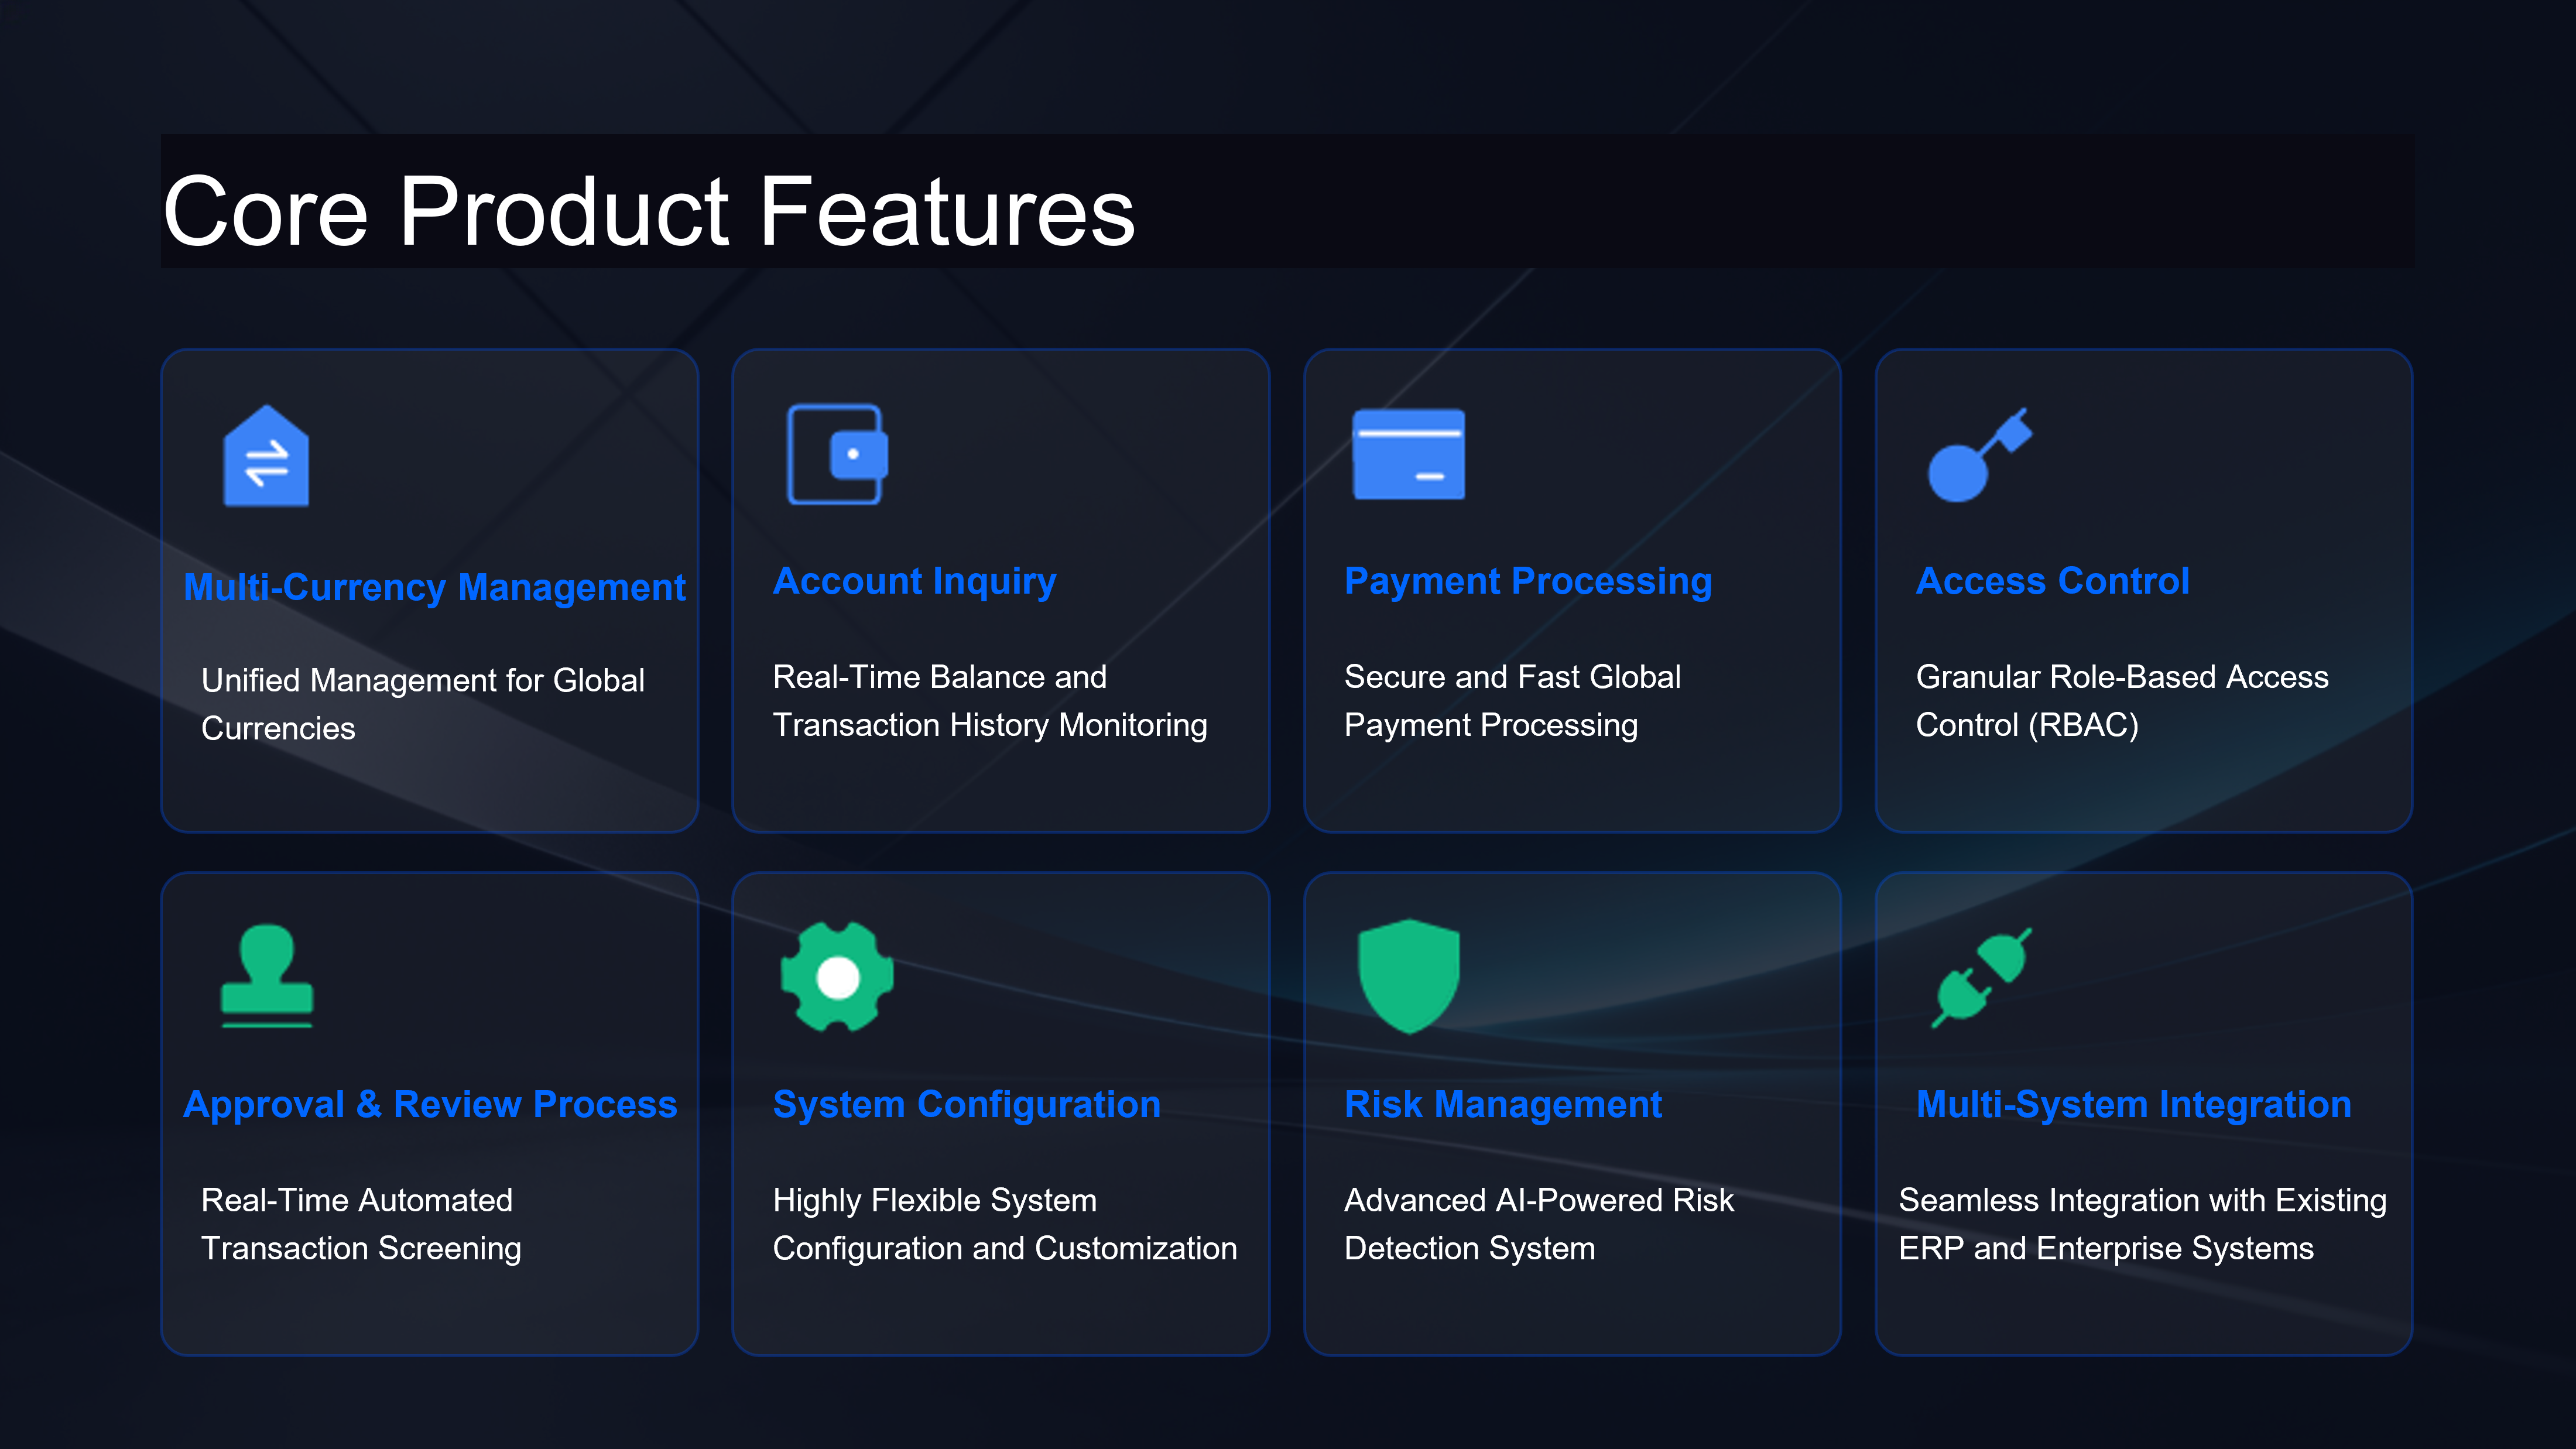This screenshot has width=2576, height=1449.
Task: Click the Risk Management heading
Action: click(x=1502, y=1104)
